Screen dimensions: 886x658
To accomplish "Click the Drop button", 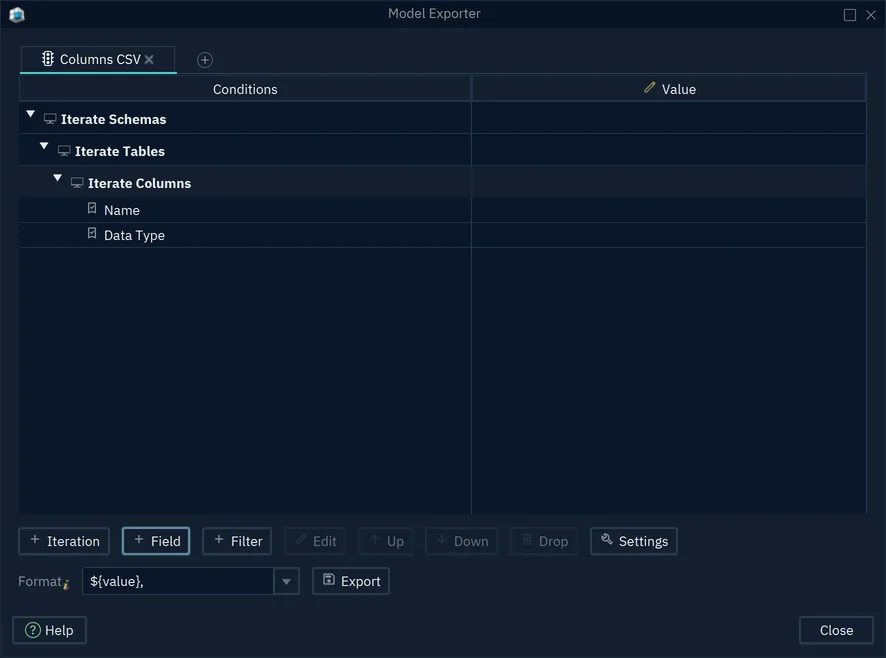I will pos(544,541).
